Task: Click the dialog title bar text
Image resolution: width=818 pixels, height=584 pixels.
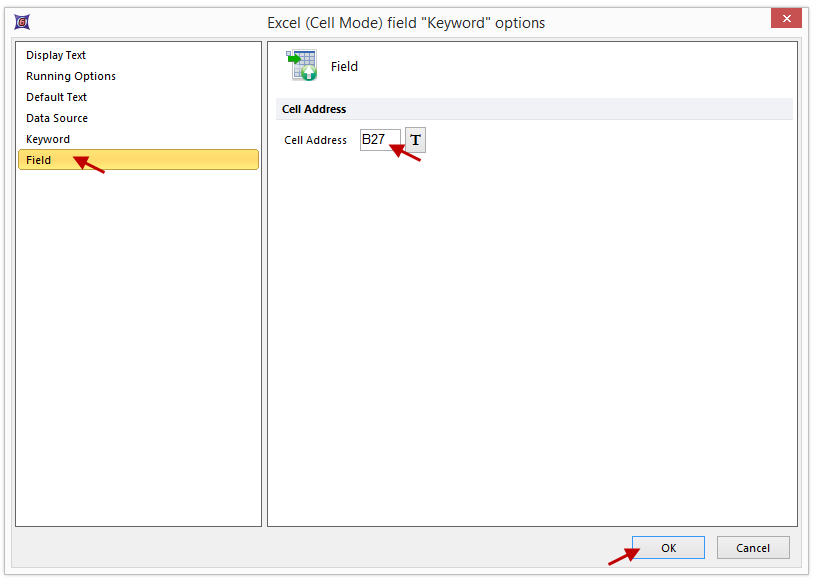Action: pos(406,22)
